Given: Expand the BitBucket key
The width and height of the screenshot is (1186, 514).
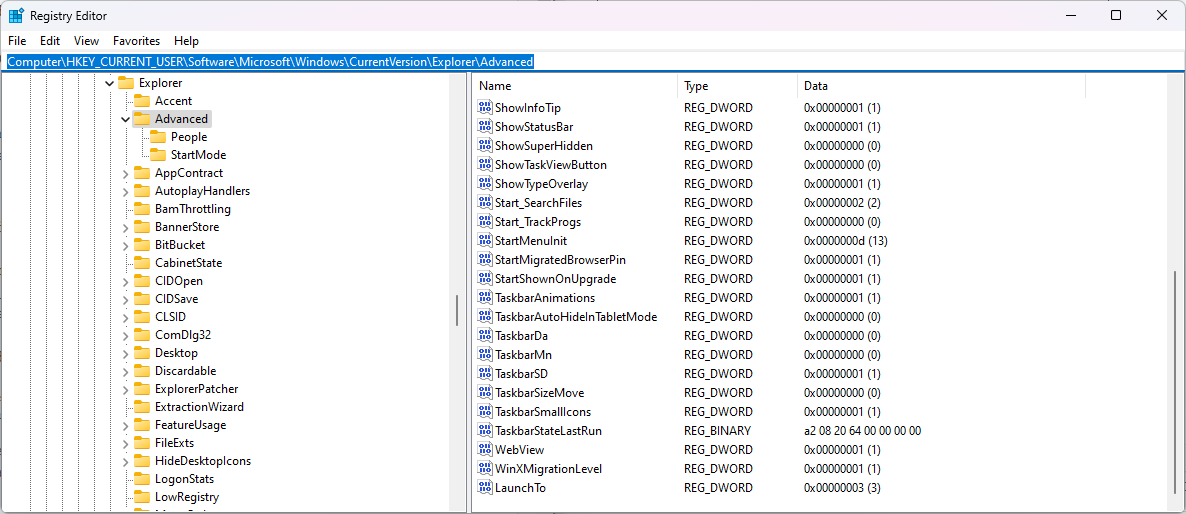Looking at the screenshot, I should tap(126, 245).
